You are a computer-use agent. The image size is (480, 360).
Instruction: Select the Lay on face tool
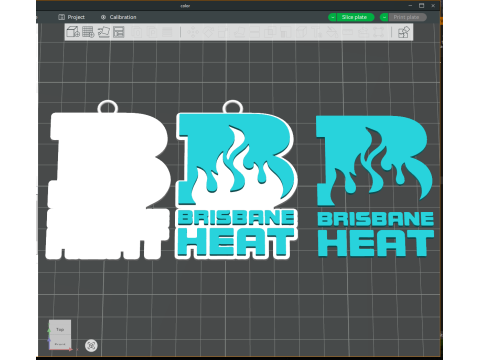[x=239, y=32]
